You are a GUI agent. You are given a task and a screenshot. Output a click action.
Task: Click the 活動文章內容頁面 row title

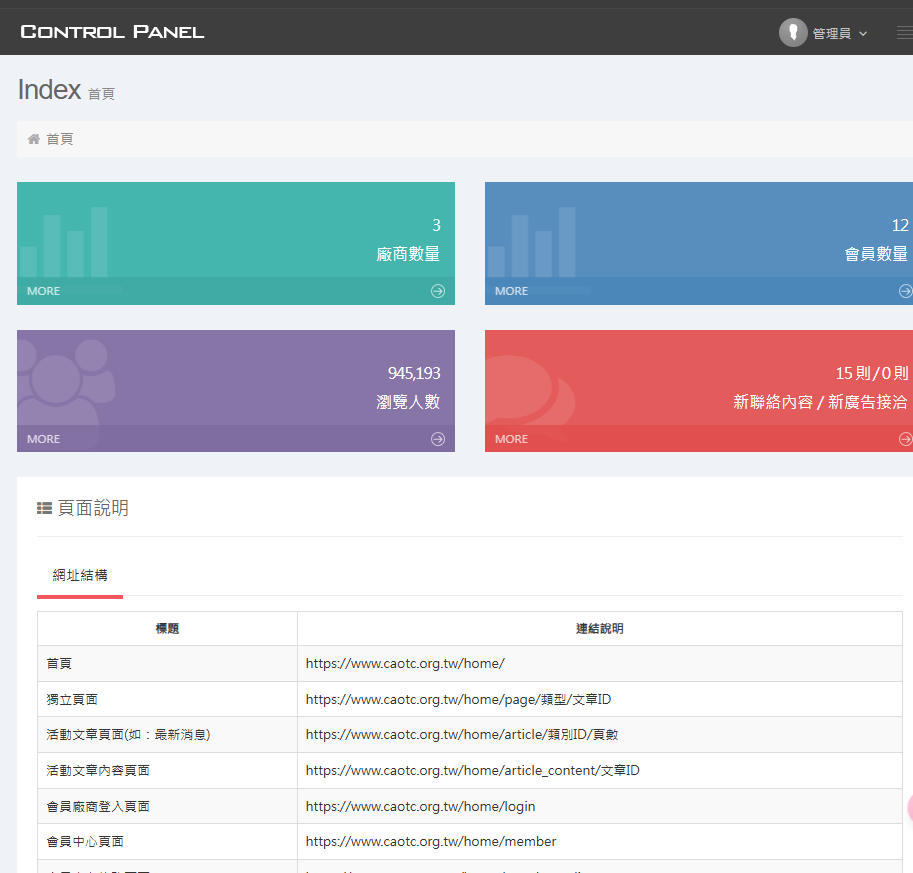coord(98,770)
